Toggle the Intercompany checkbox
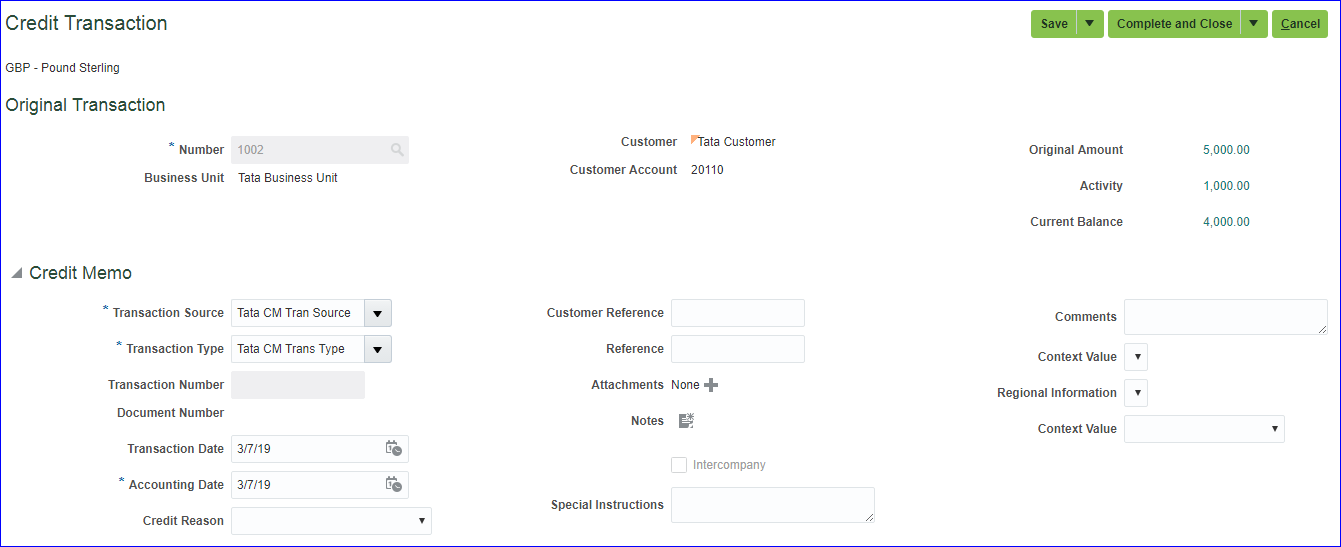The height and width of the screenshot is (547, 1341). click(x=679, y=465)
